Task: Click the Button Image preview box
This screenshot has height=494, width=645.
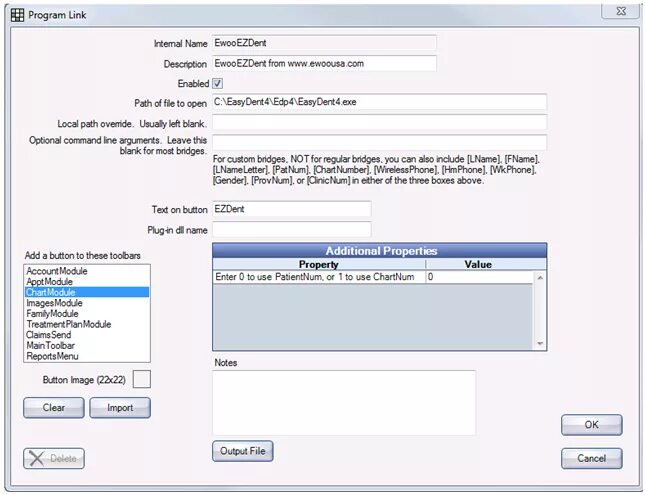Action: click(x=142, y=379)
